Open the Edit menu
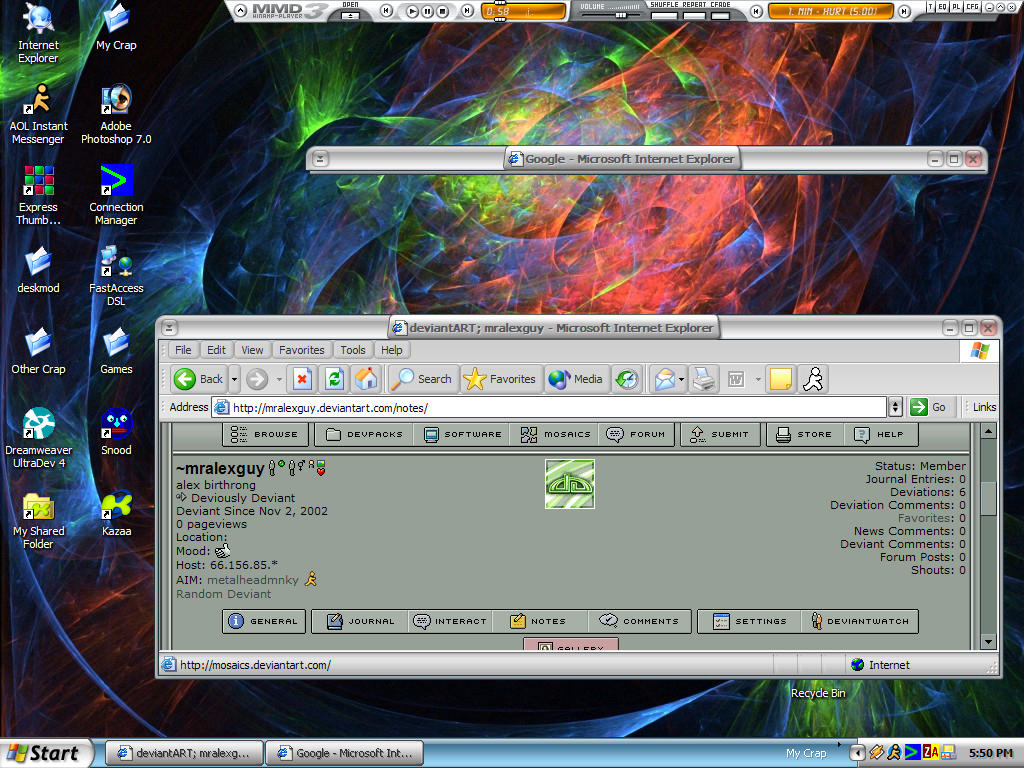 click(216, 350)
